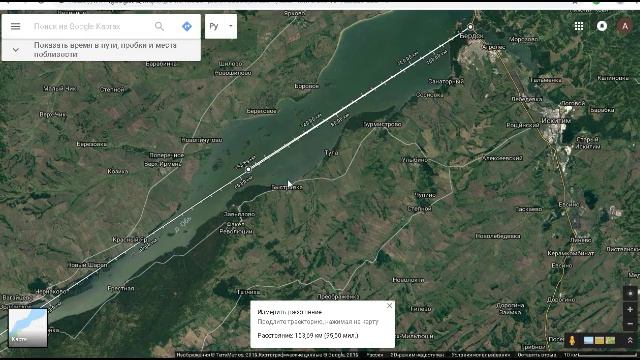Click the distance result text in the popup
Viewport: 640px width, 360px height.
pos(308,336)
